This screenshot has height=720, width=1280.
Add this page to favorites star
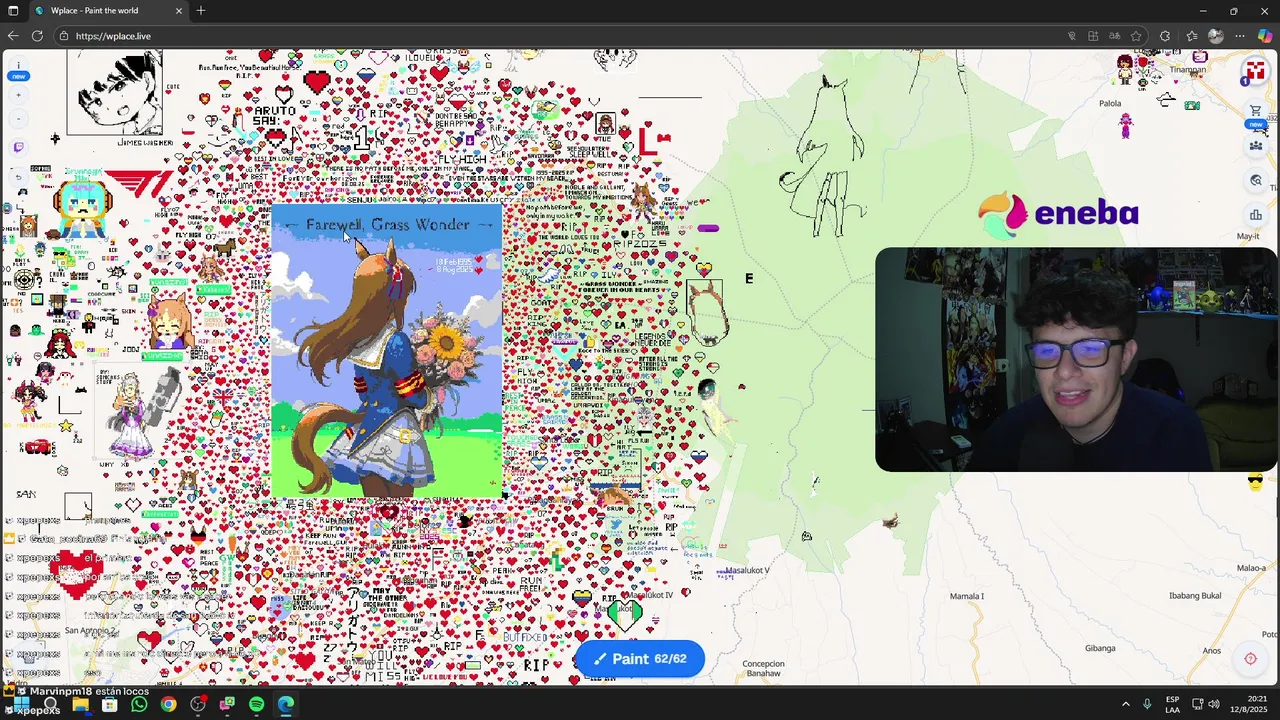coord(1136,36)
